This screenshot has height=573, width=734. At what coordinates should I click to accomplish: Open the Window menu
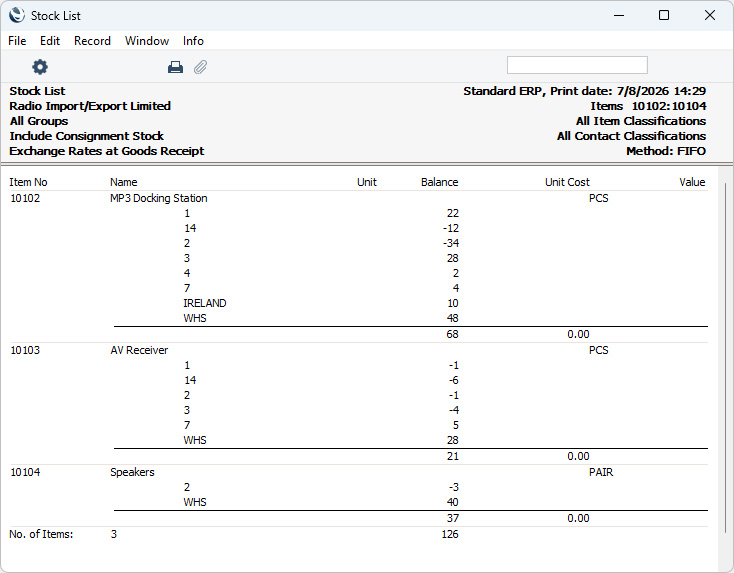click(147, 41)
